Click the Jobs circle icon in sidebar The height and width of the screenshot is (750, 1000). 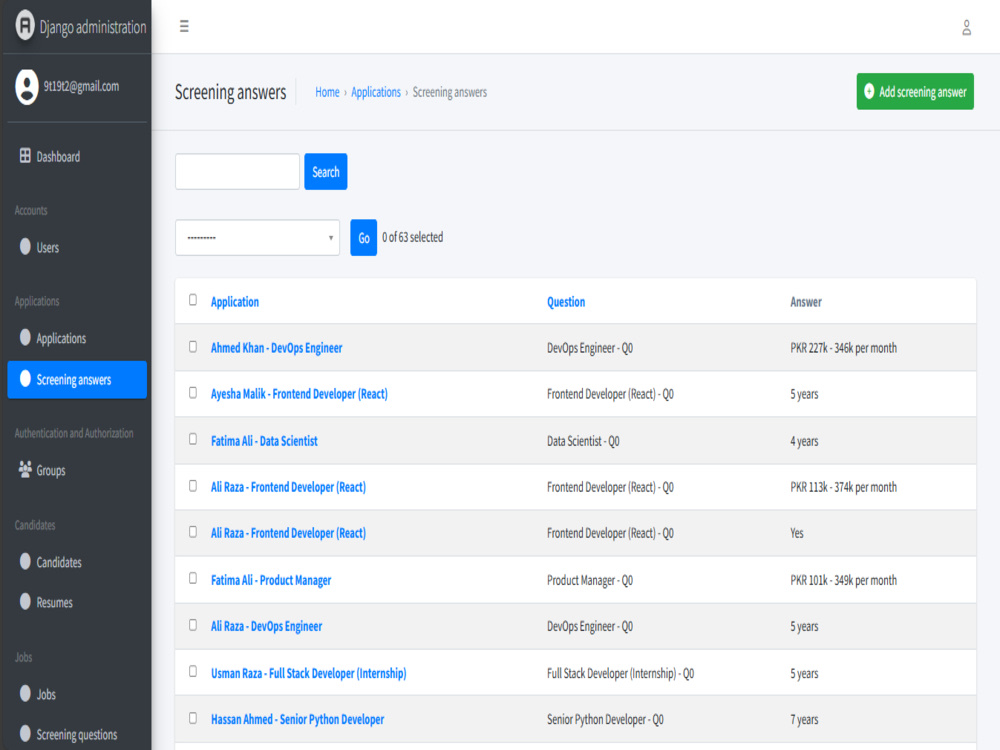[25, 693]
